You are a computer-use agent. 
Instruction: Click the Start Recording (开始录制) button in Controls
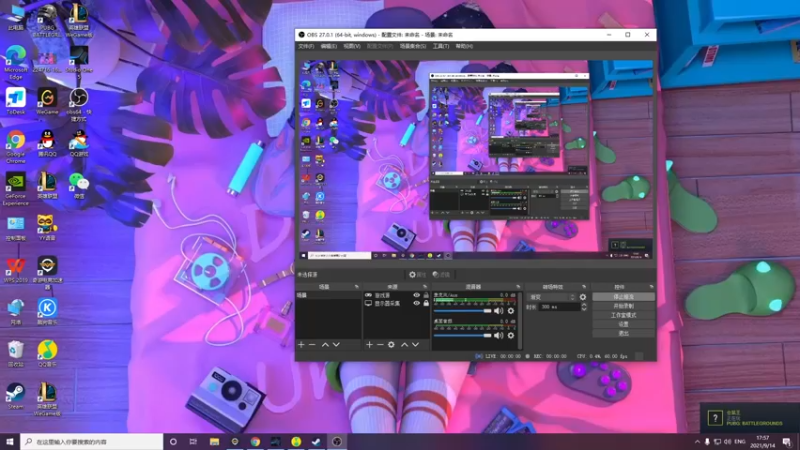(x=623, y=306)
